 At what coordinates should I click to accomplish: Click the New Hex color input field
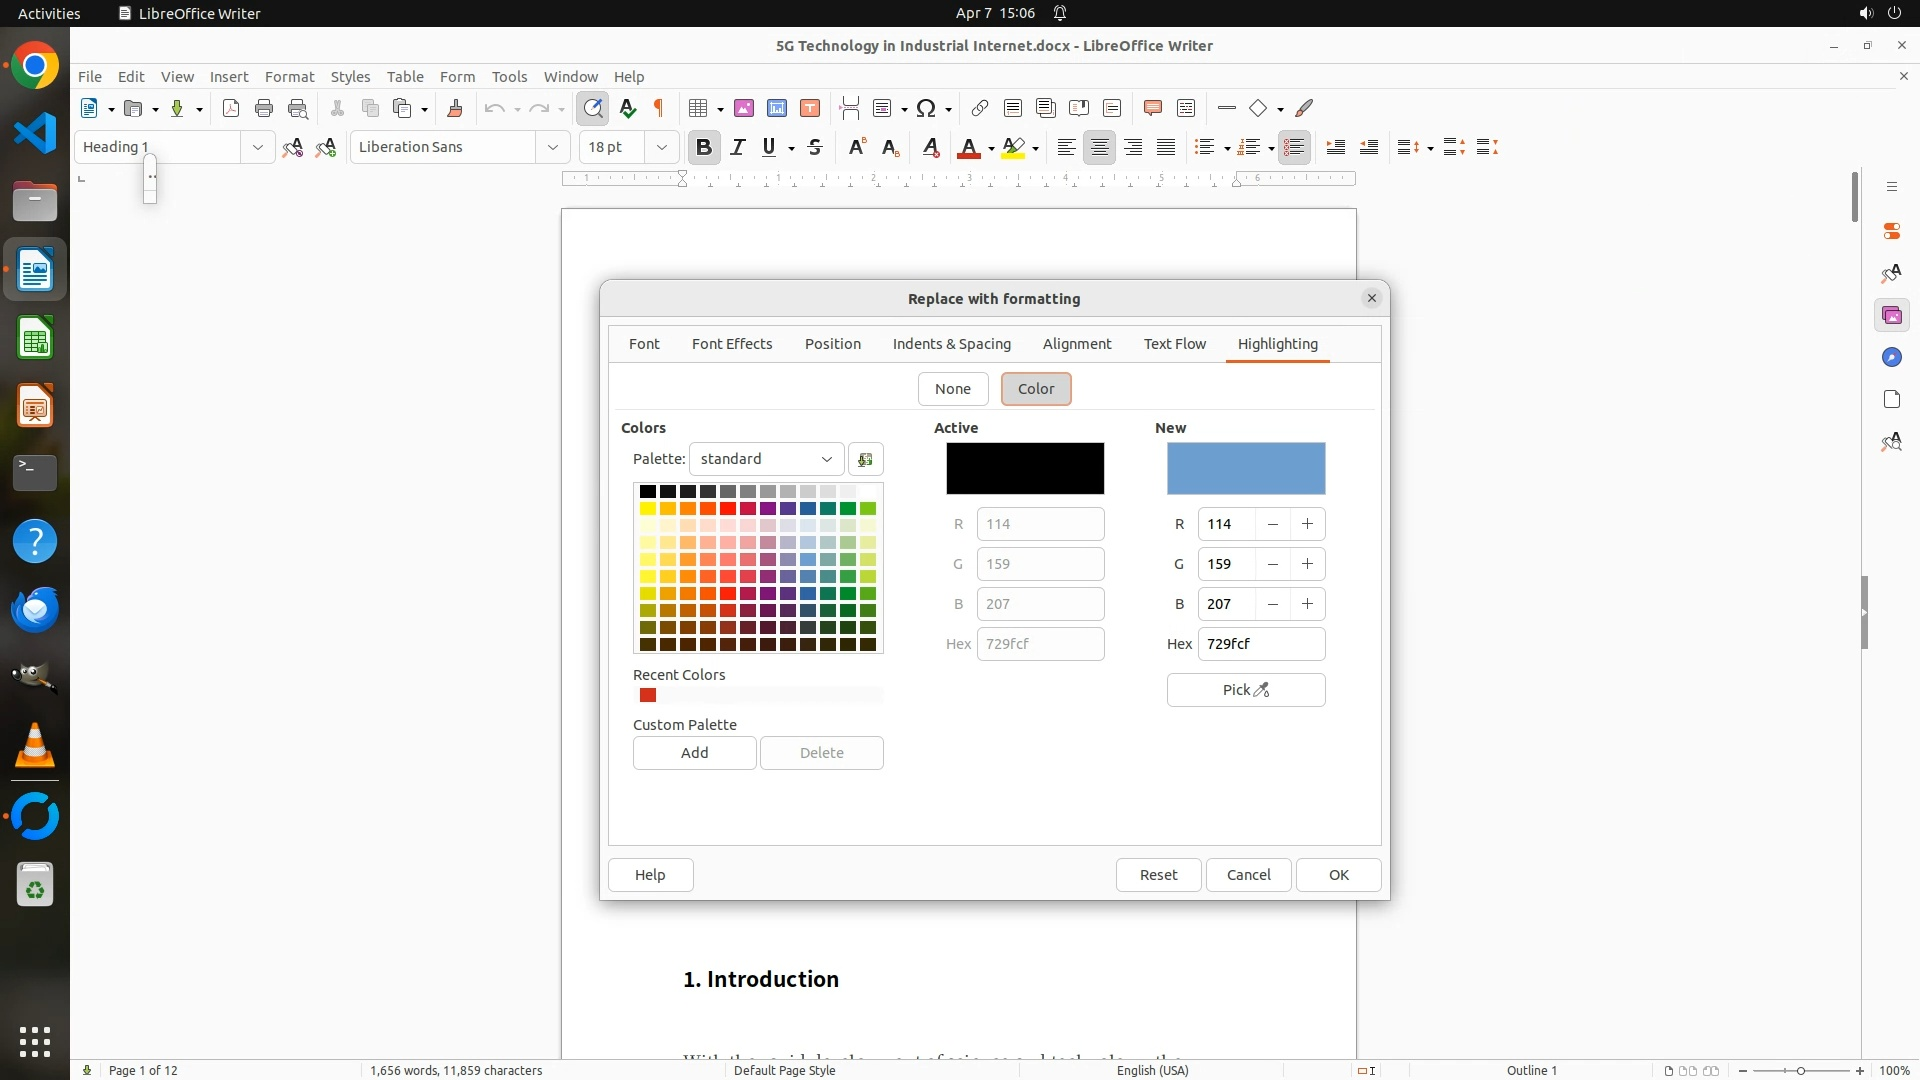click(x=1261, y=644)
